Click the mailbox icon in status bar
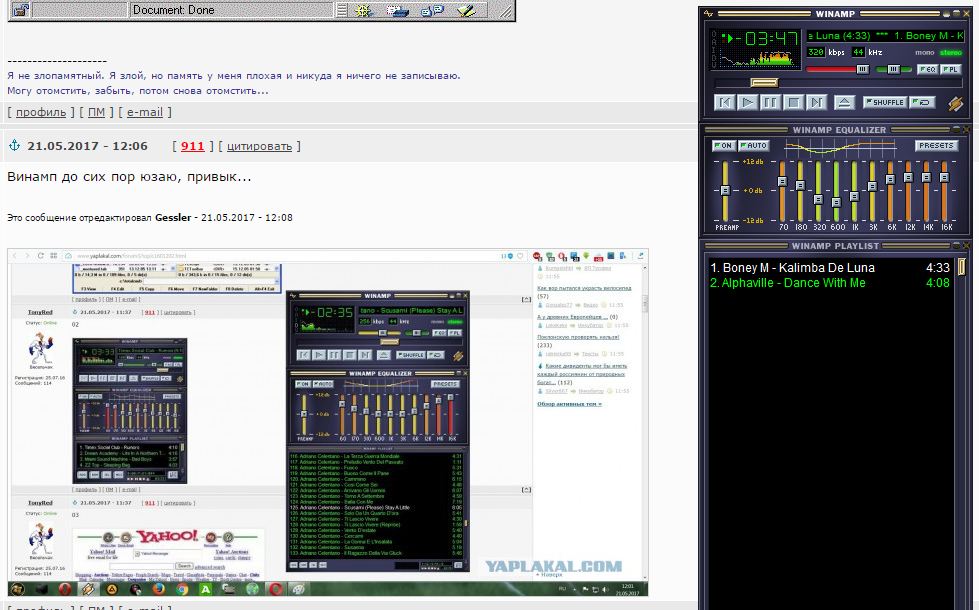The width and height of the screenshot is (979, 610). [397, 11]
